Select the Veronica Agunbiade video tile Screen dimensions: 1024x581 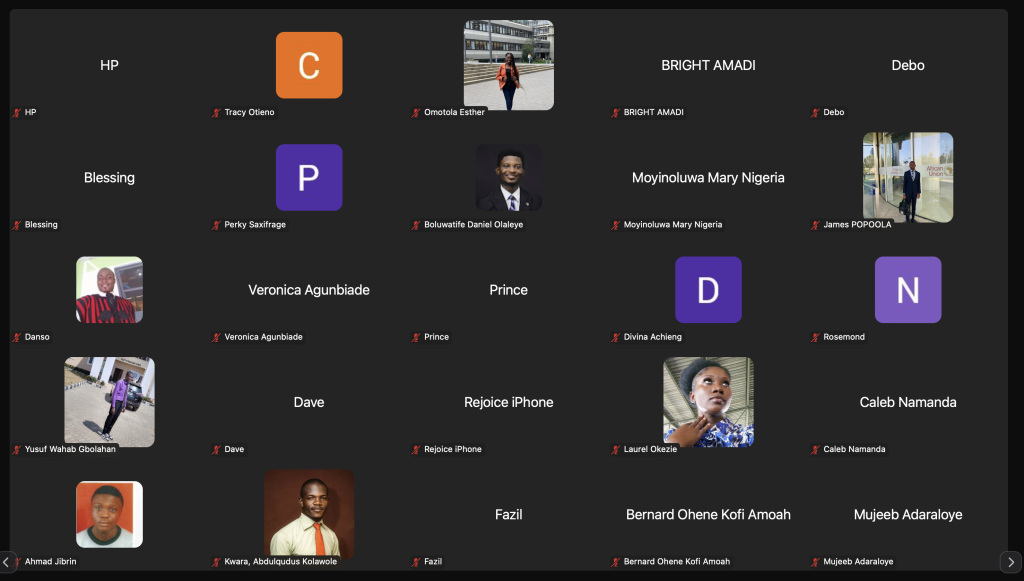(309, 290)
